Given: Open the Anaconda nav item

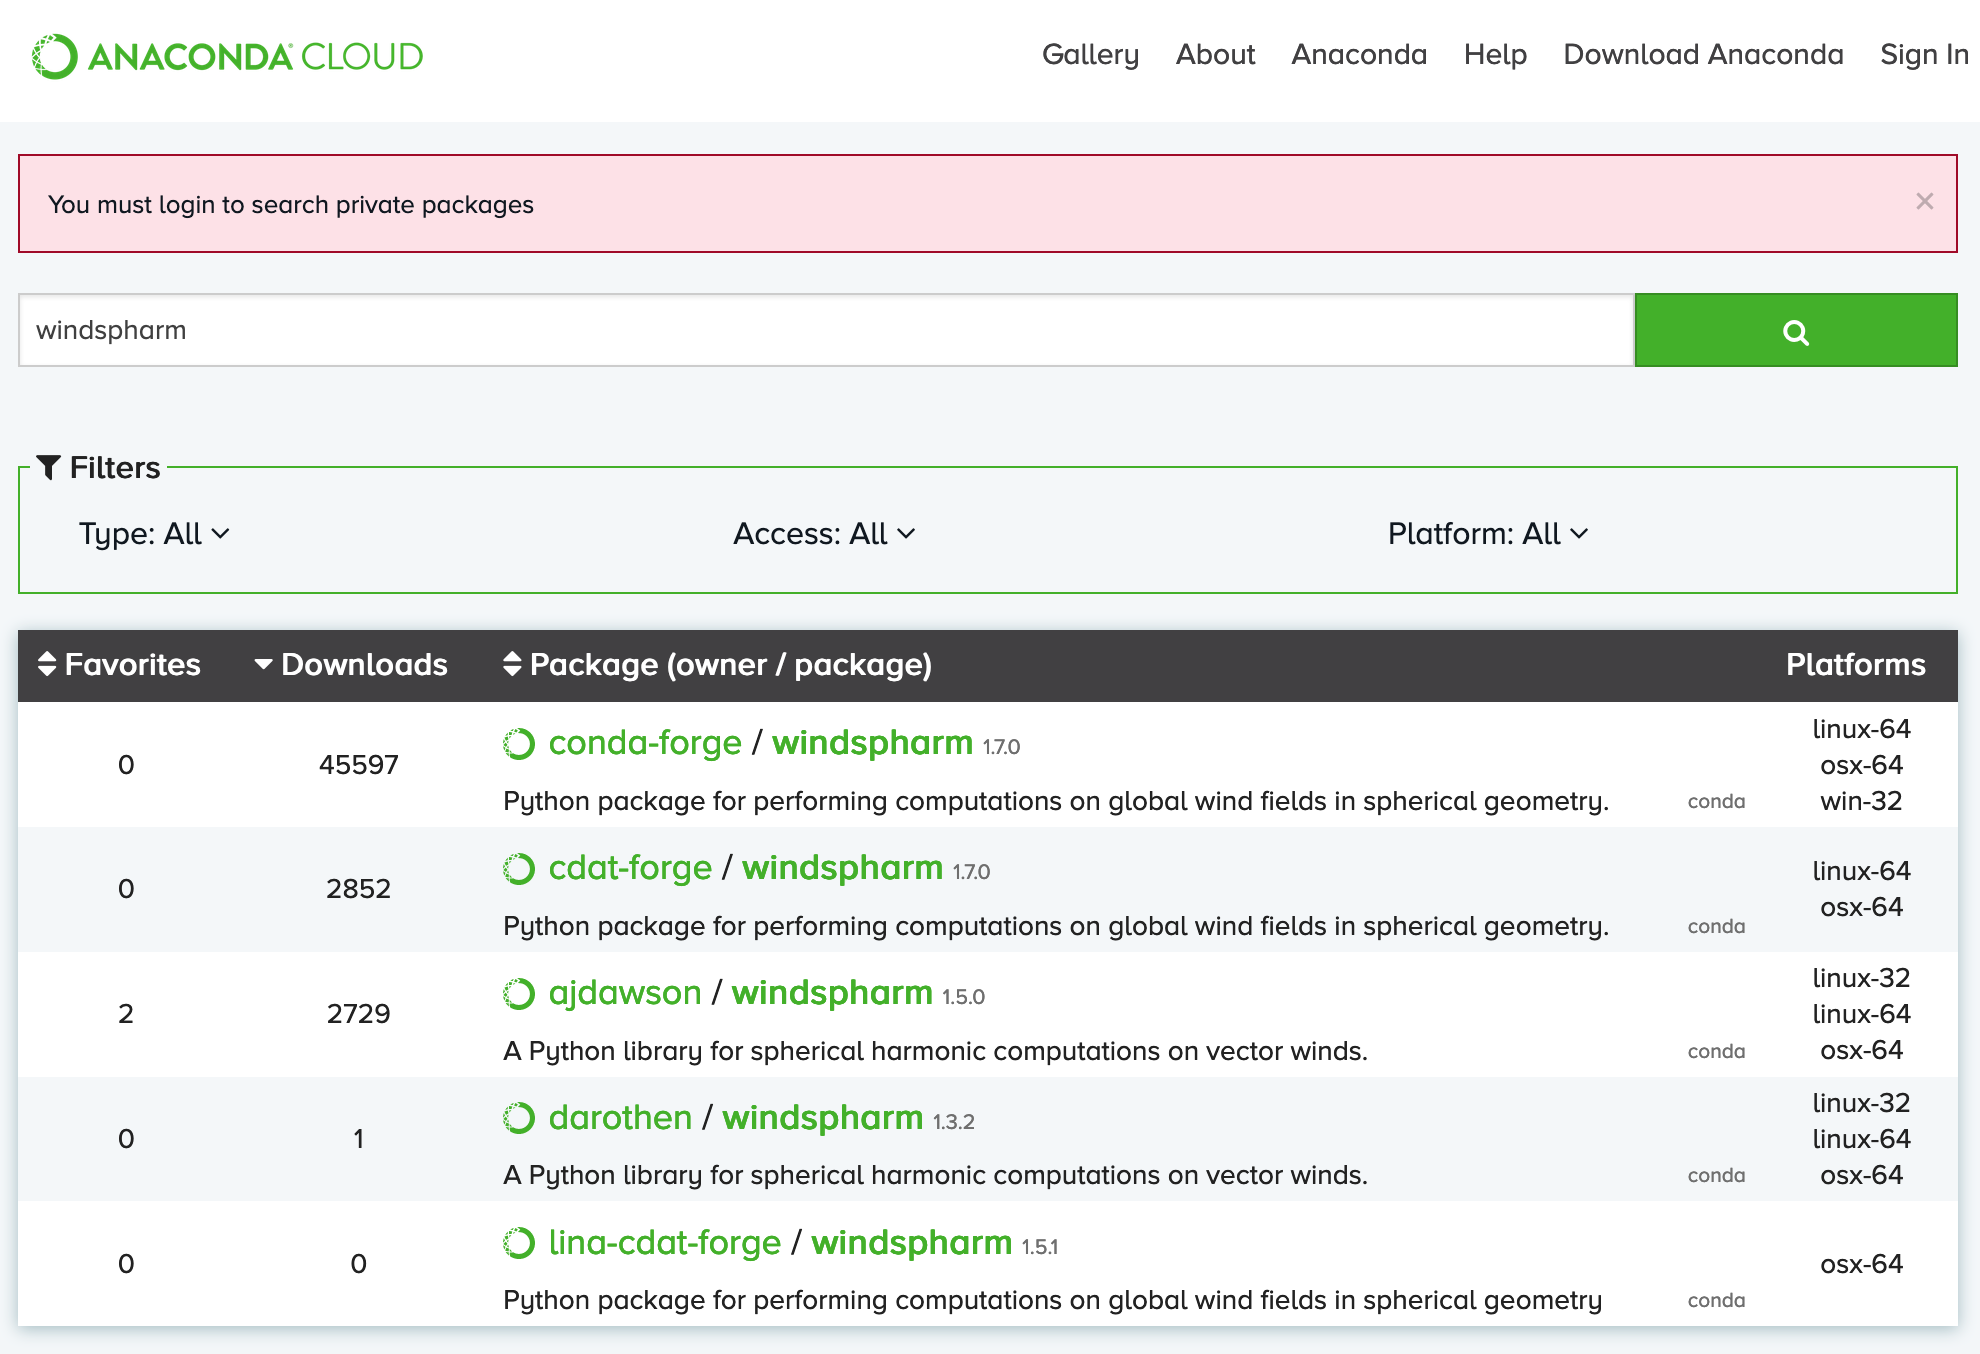Looking at the screenshot, I should pyautogui.click(x=1359, y=55).
